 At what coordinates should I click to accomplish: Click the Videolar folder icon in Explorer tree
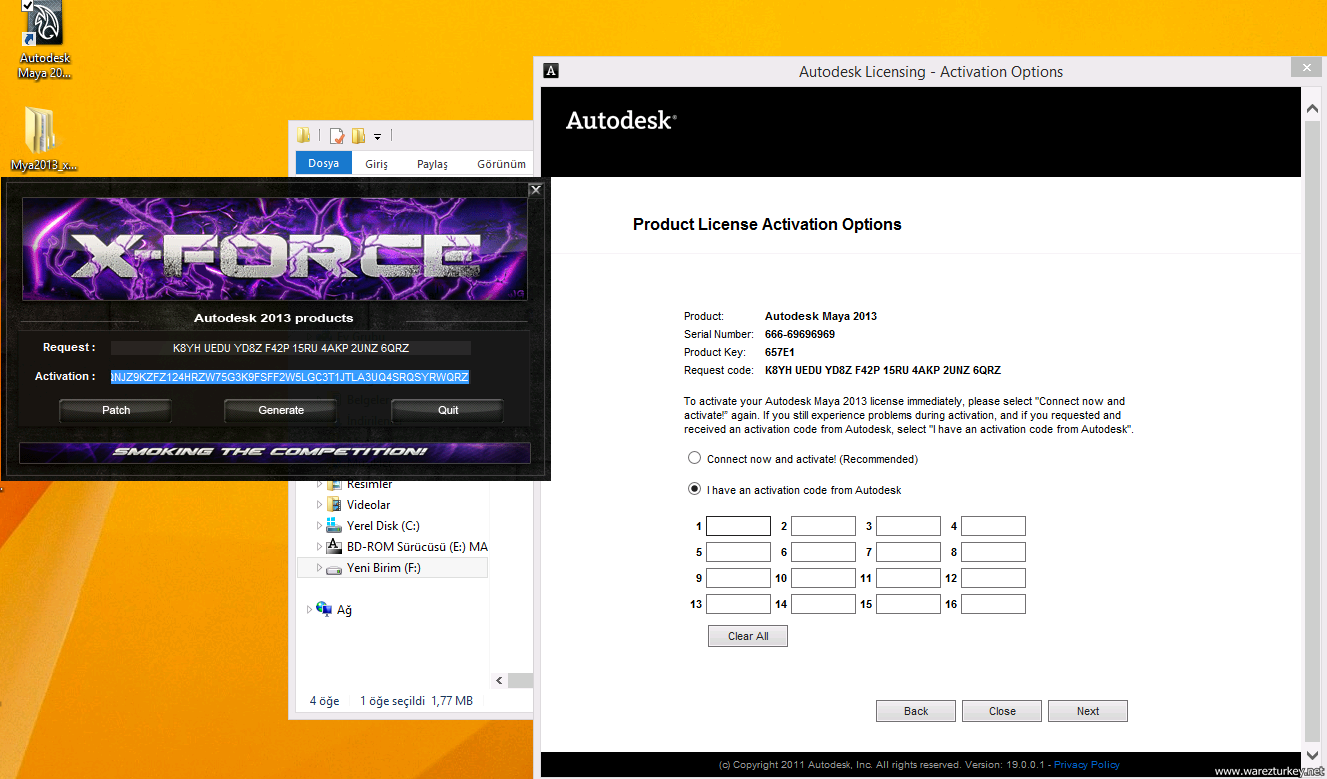(x=334, y=505)
